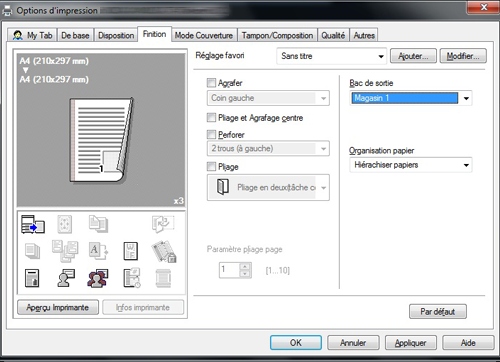Viewport: 500px width, 362px height.
Task: Enable the Agrafer checkbox
Action: 211,82
